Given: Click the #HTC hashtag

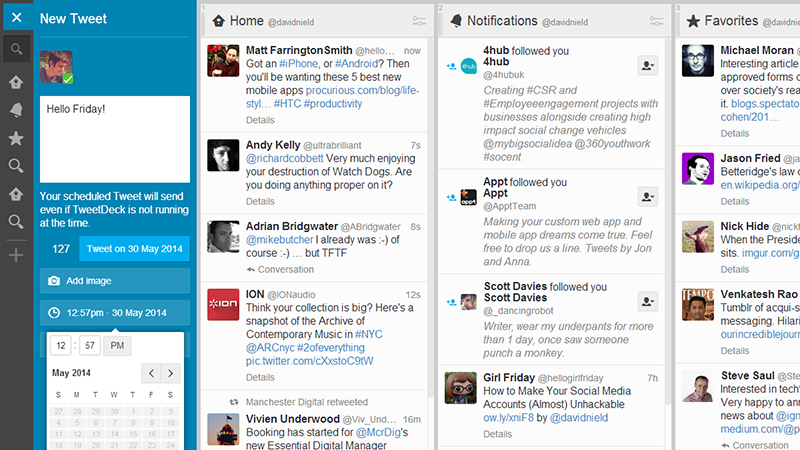Looking at the screenshot, I should [x=287, y=104].
